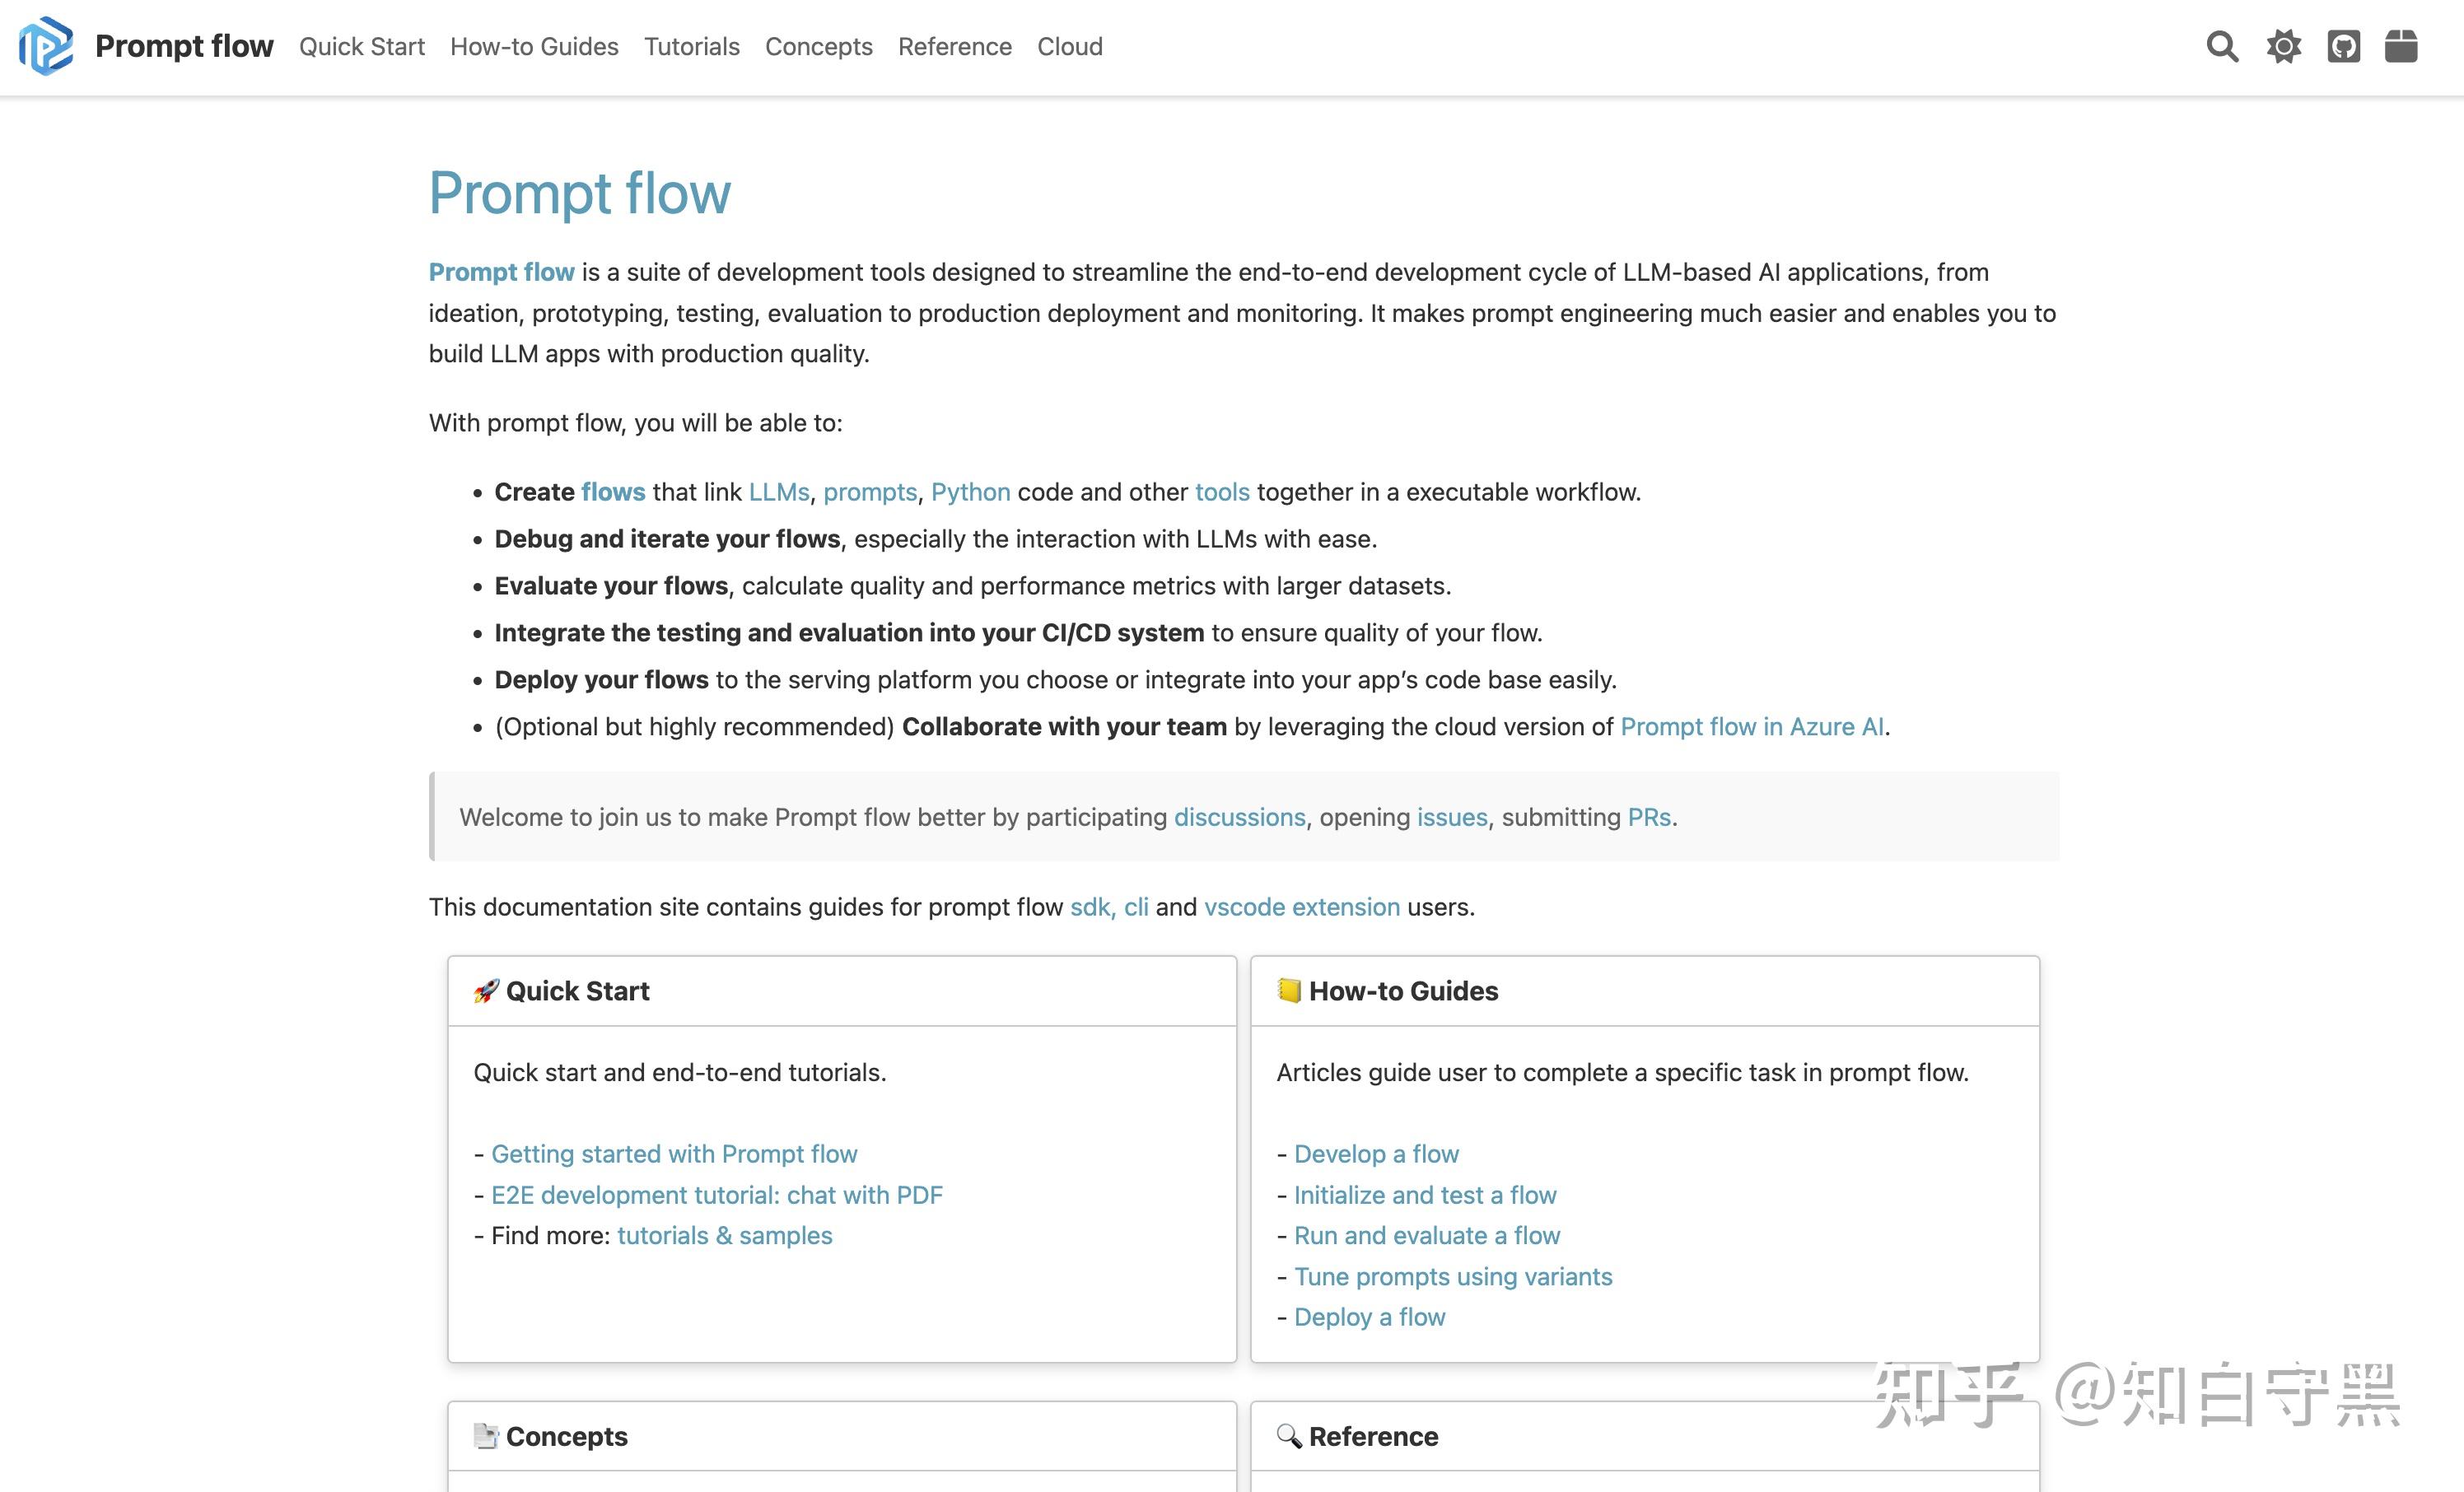
Task: Go to Tutorials nav item
Action: 692,46
